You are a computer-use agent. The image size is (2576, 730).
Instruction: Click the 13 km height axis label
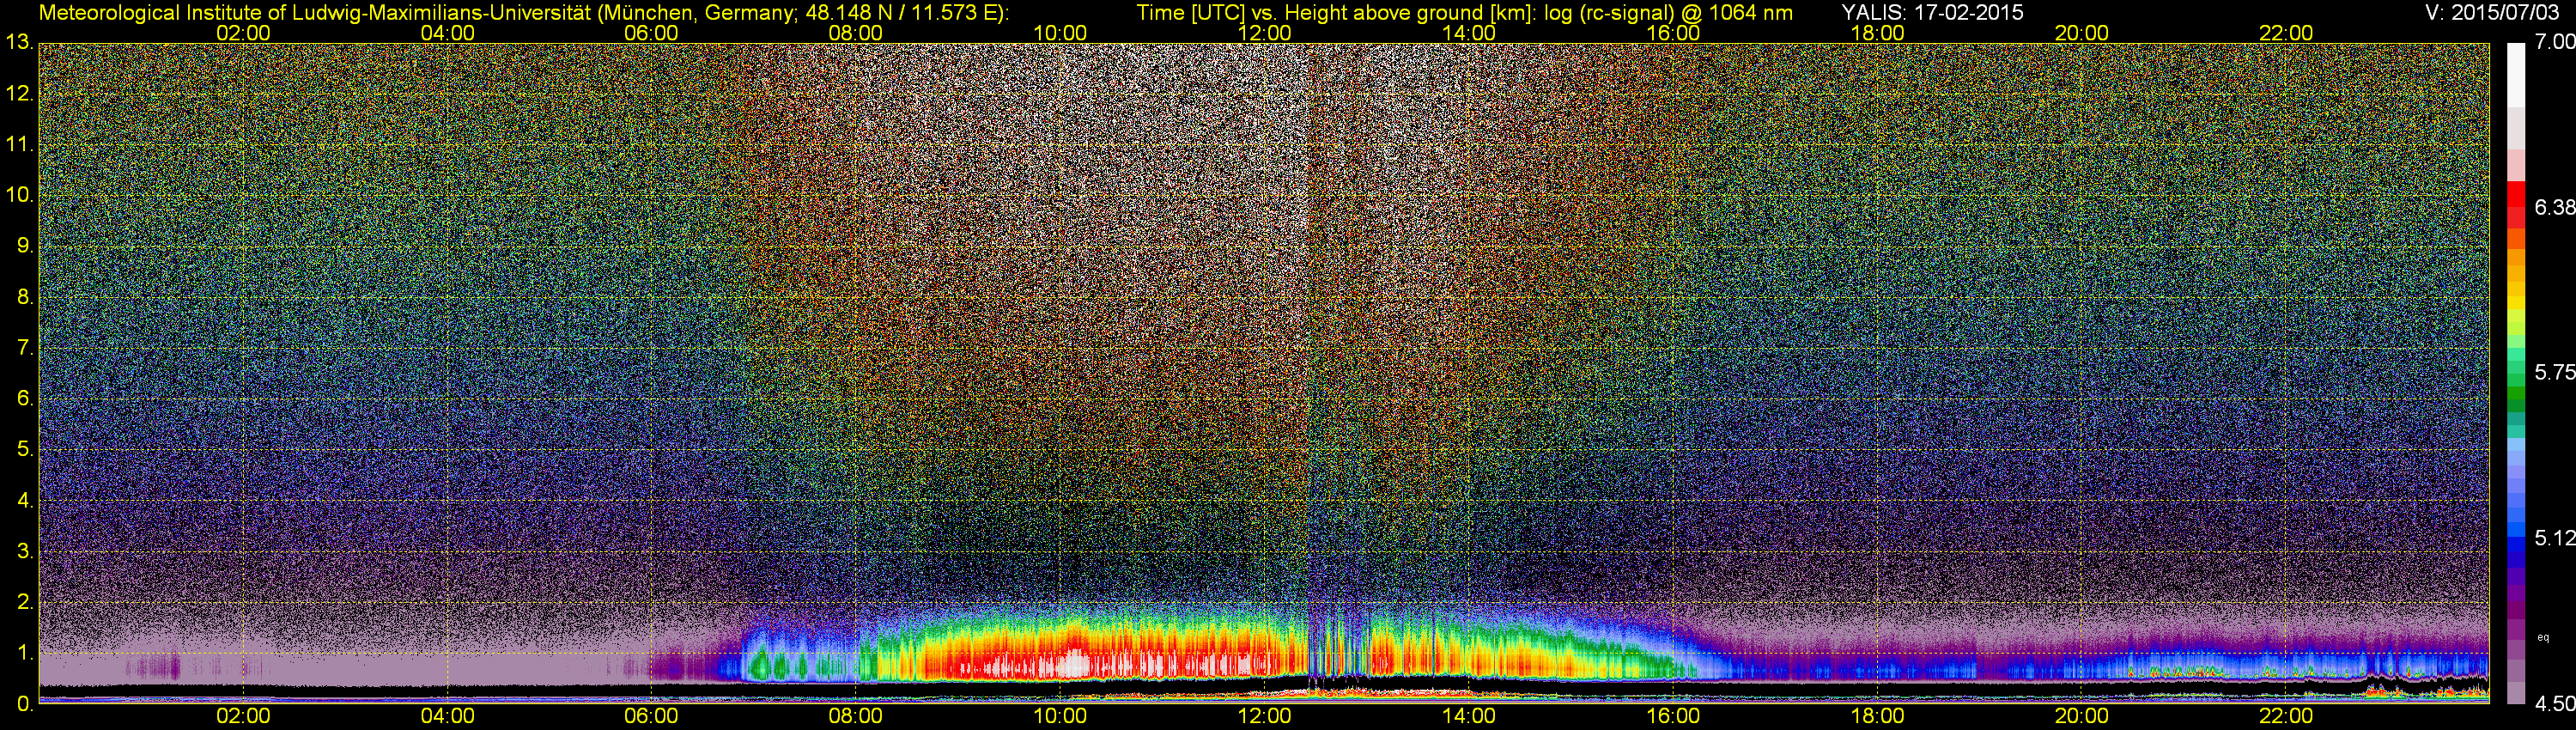coord(19,43)
